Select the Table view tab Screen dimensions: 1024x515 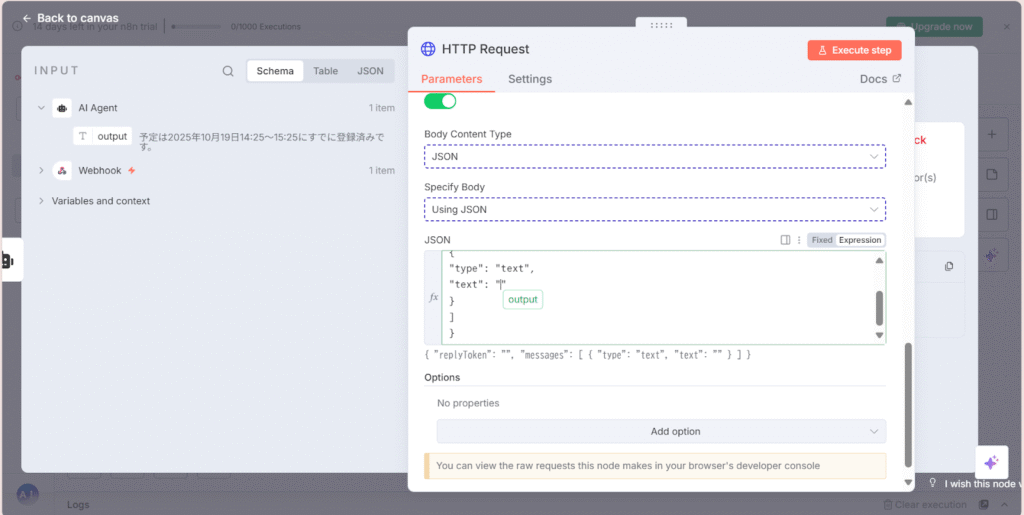pos(325,71)
